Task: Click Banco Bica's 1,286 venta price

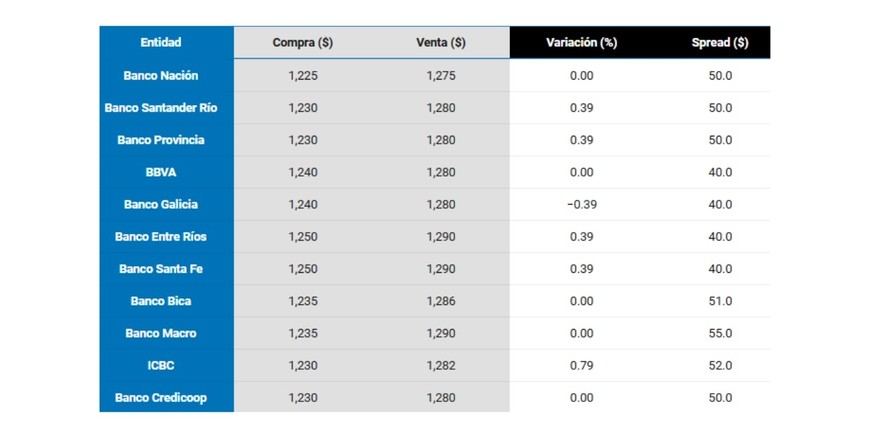Action: (x=441, y=301)
